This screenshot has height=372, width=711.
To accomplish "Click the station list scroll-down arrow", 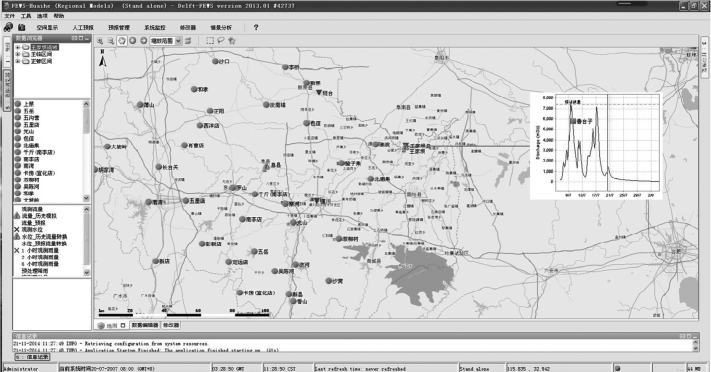I will point(87,198).
